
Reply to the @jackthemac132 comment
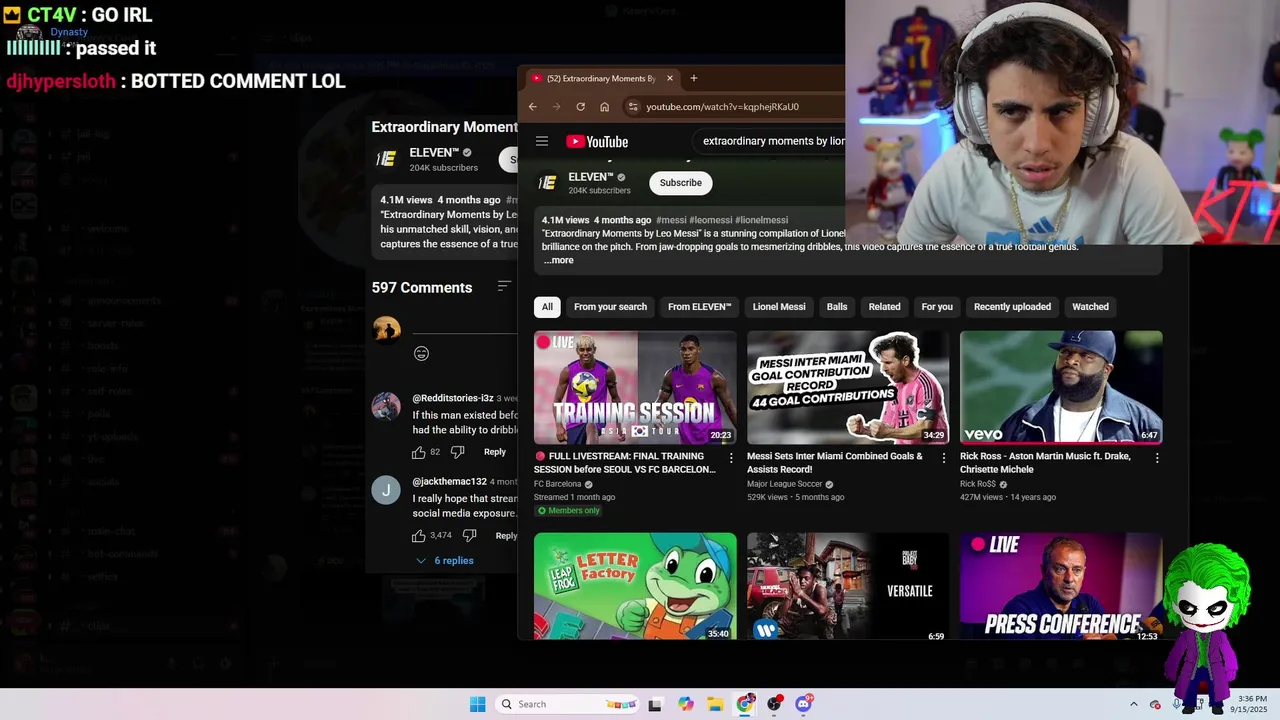(506, 535)
